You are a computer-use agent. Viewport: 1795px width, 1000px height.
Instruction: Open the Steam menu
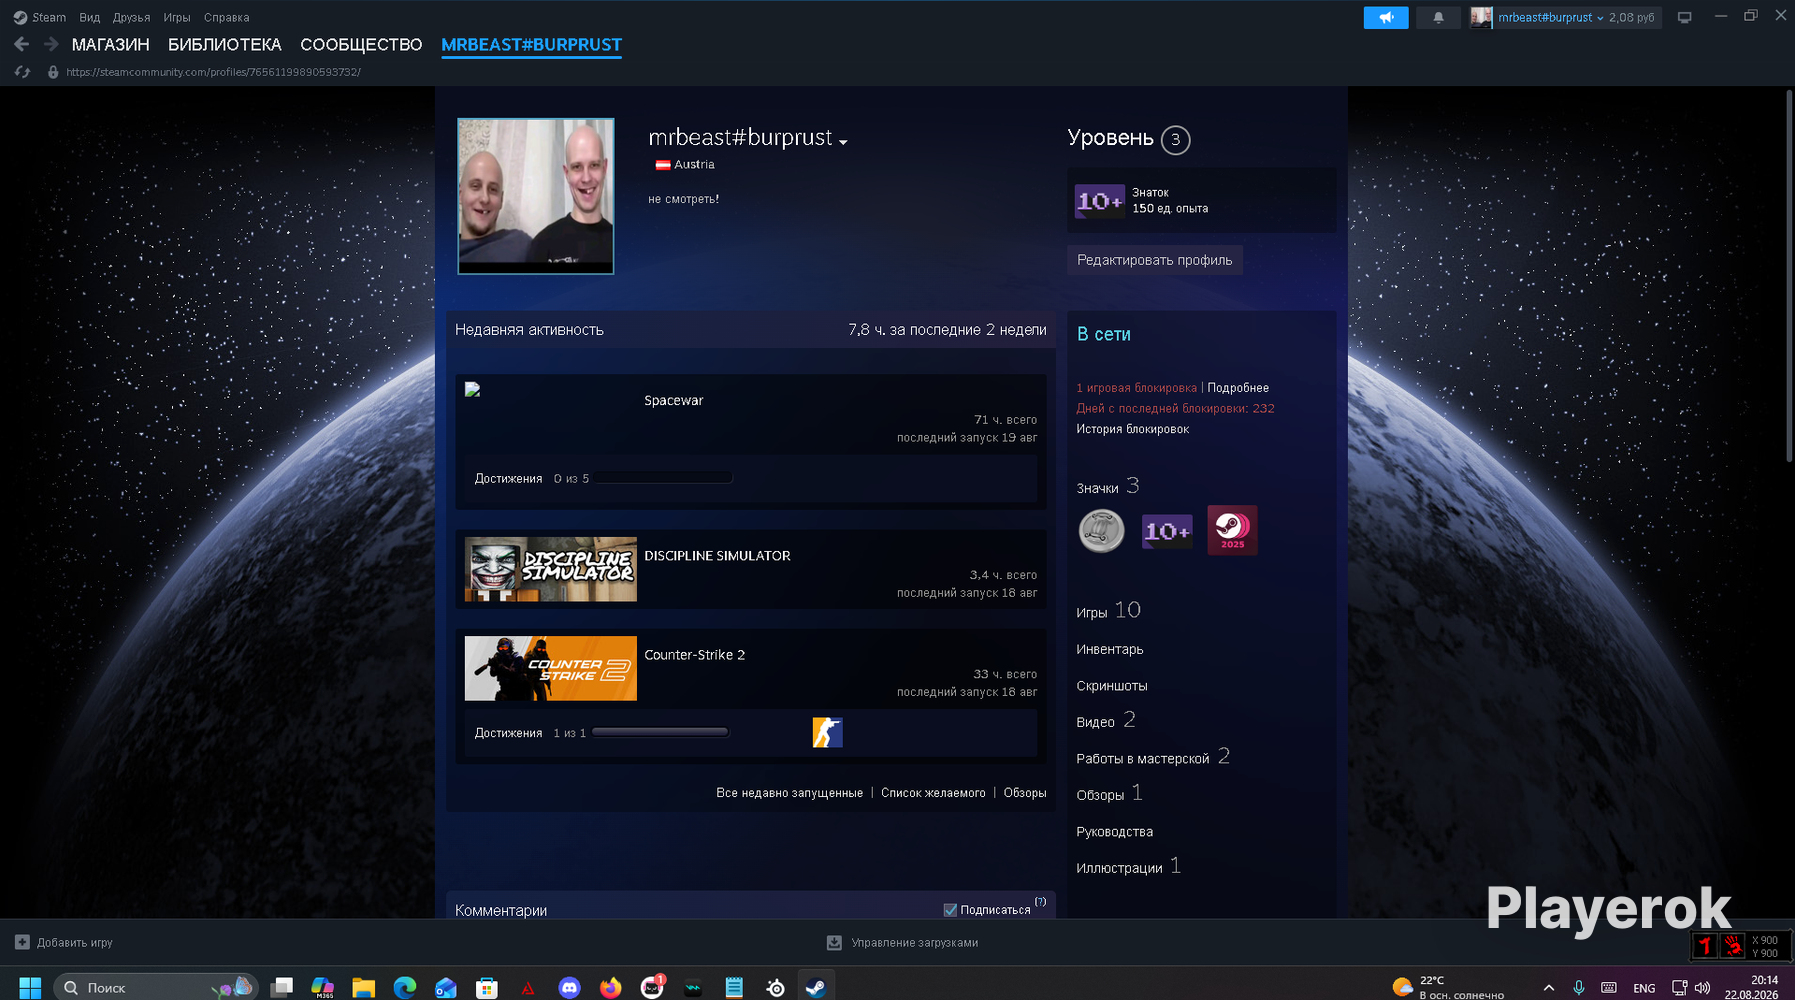pos(40,17)
